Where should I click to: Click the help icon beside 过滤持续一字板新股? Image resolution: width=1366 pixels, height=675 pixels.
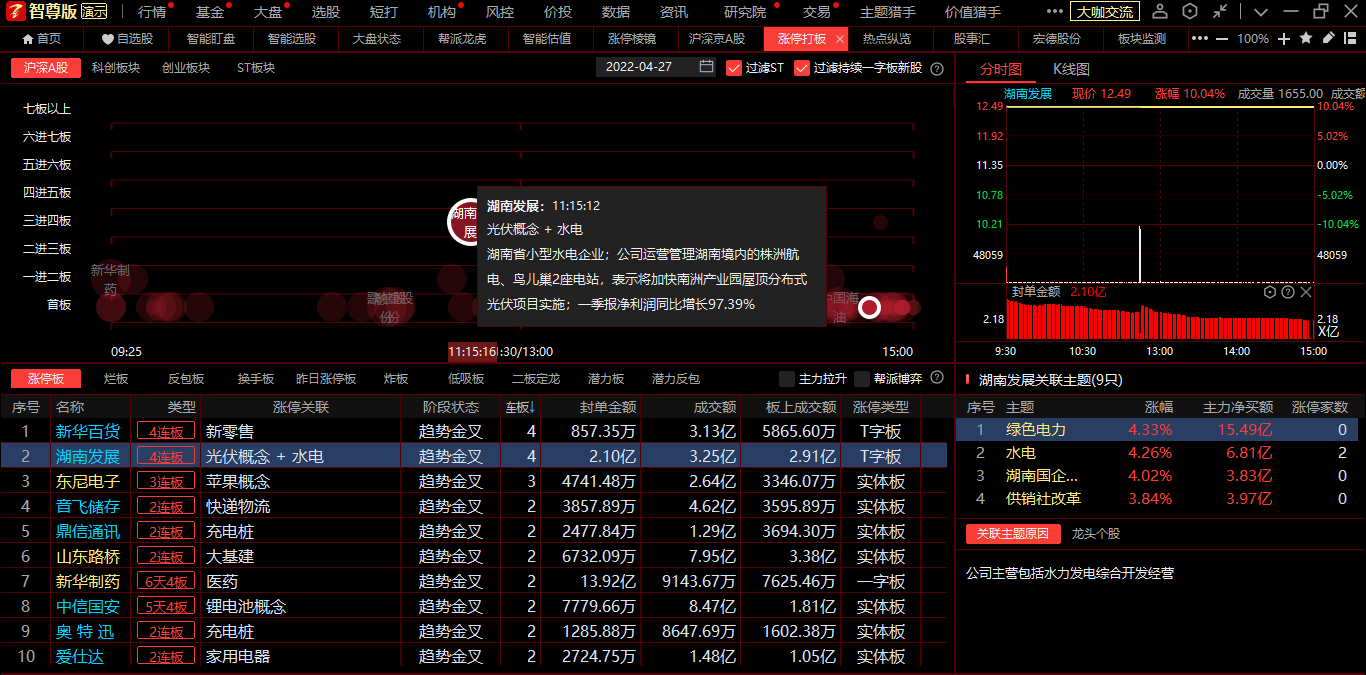(x=937, y=69)
